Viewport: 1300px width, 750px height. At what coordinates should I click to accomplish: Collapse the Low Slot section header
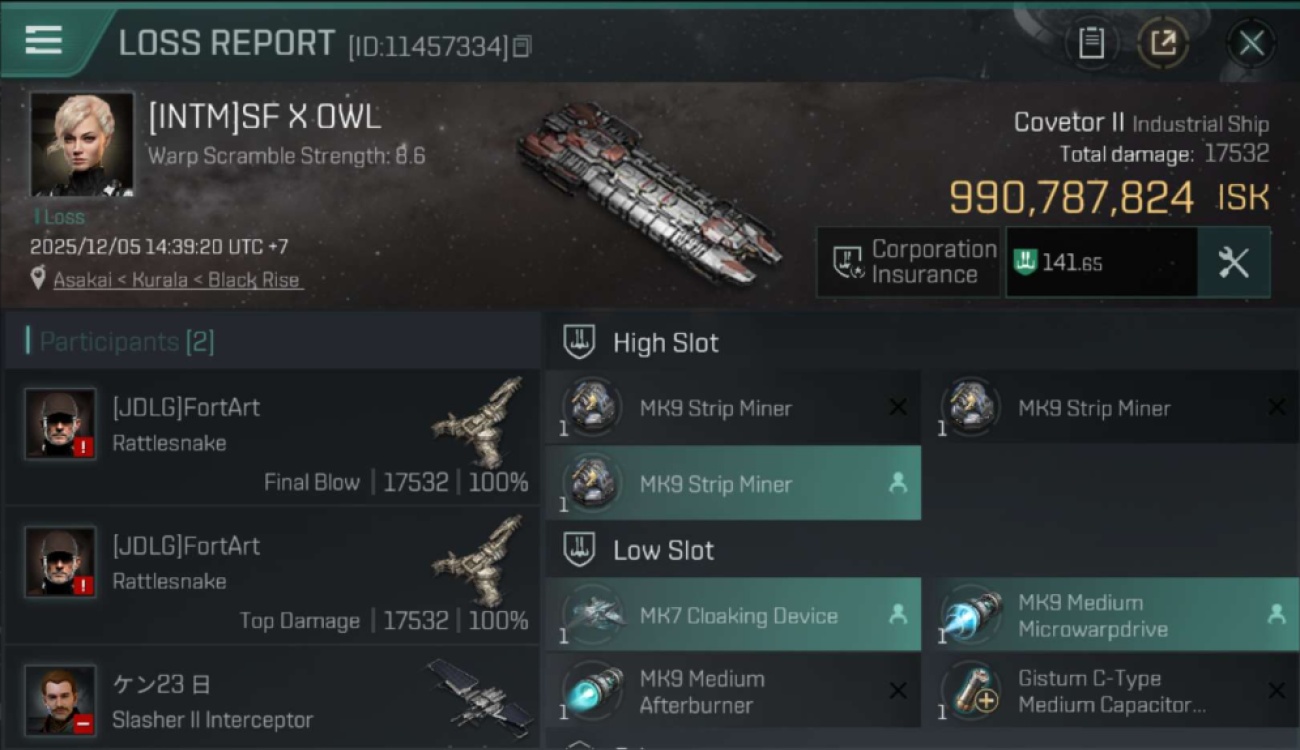pos(664,550)
